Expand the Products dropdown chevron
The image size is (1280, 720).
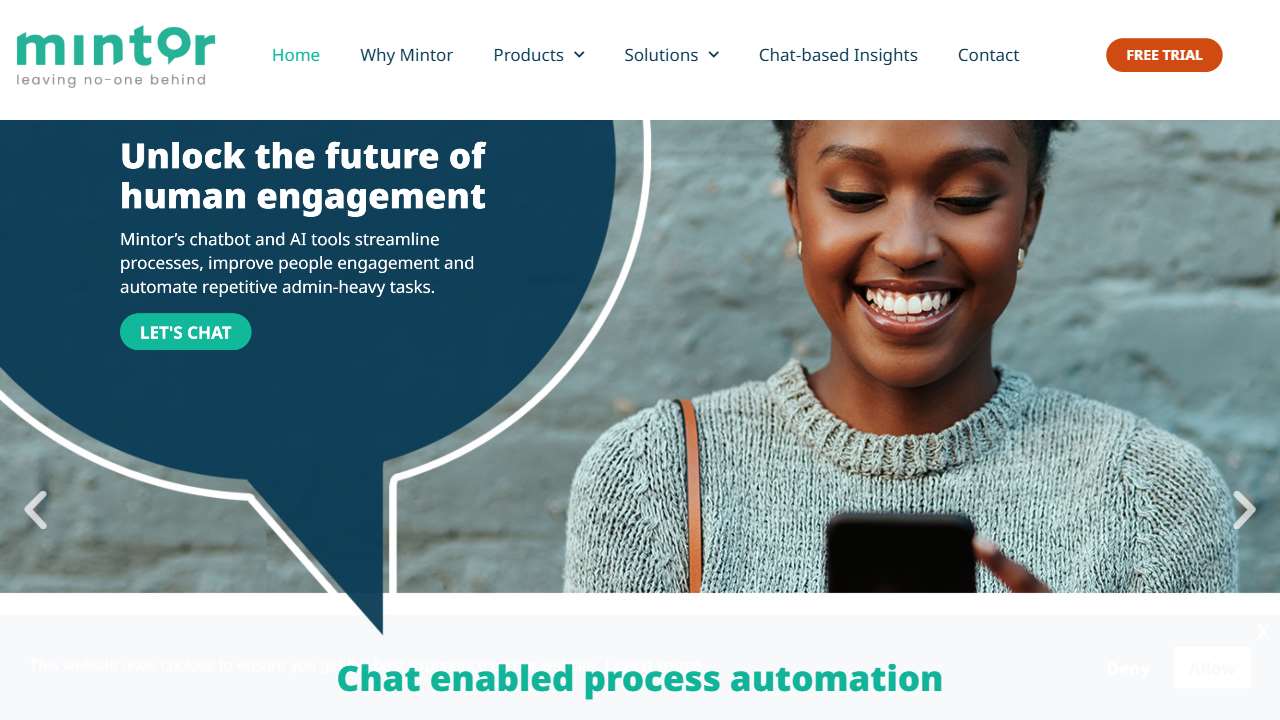point(579,55)
